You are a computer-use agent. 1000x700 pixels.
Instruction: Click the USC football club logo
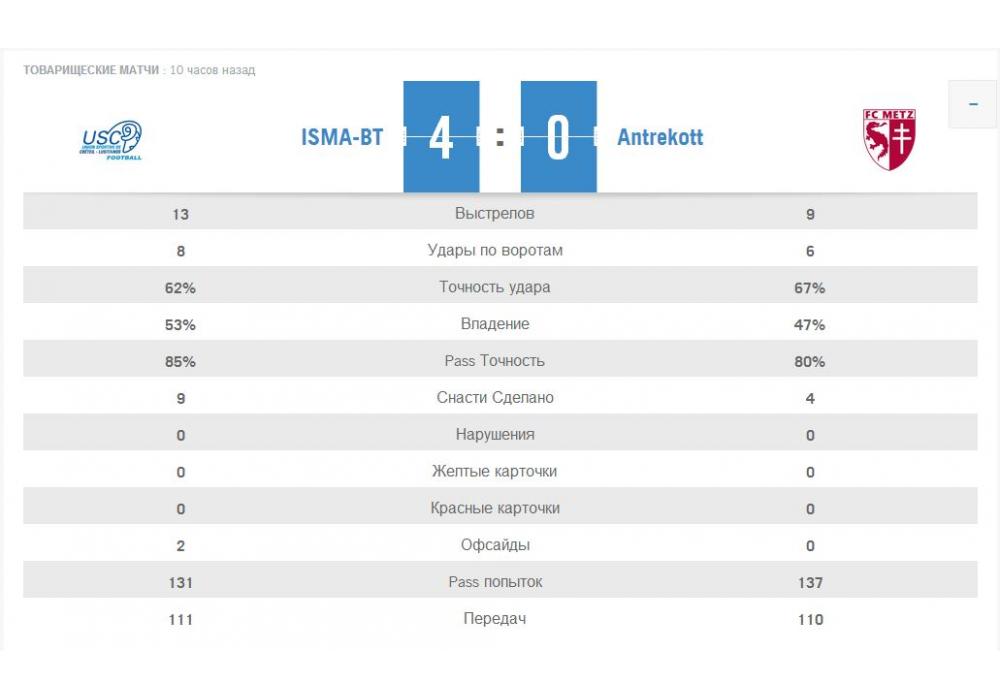tap(111, 139)
